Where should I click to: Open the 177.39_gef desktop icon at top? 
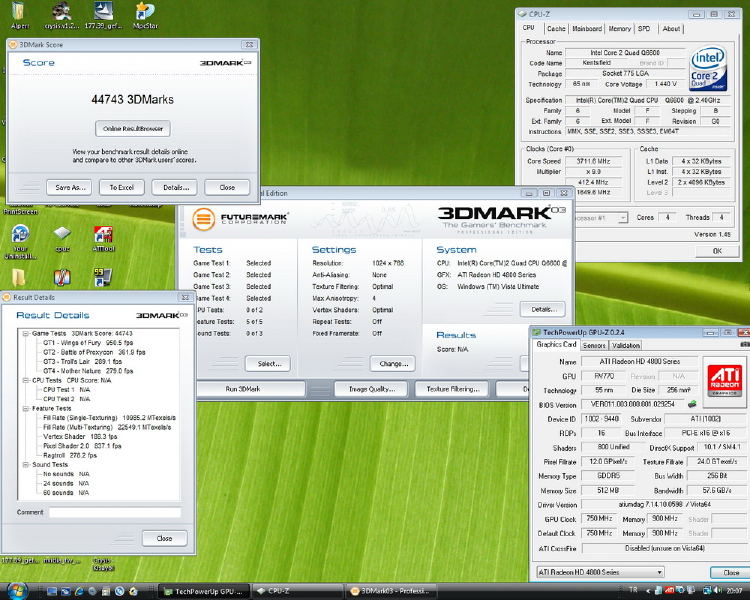click(103, 15)
